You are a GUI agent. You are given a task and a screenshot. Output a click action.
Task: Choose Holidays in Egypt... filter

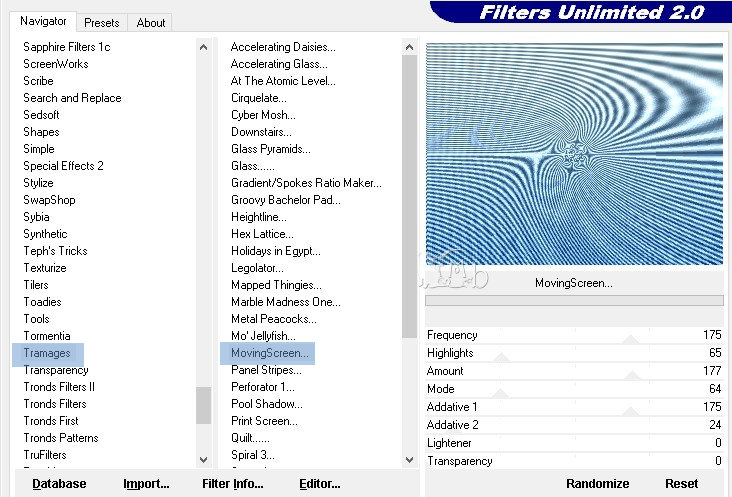[x=276, y=251]
